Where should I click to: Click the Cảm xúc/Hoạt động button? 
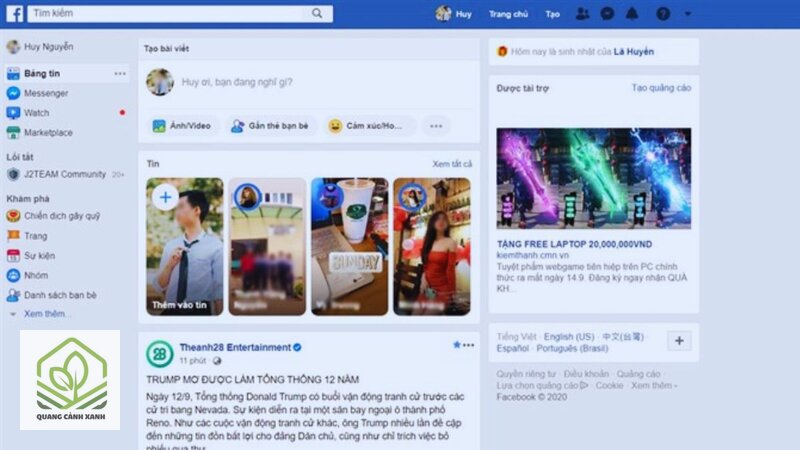tap(369, 126)
